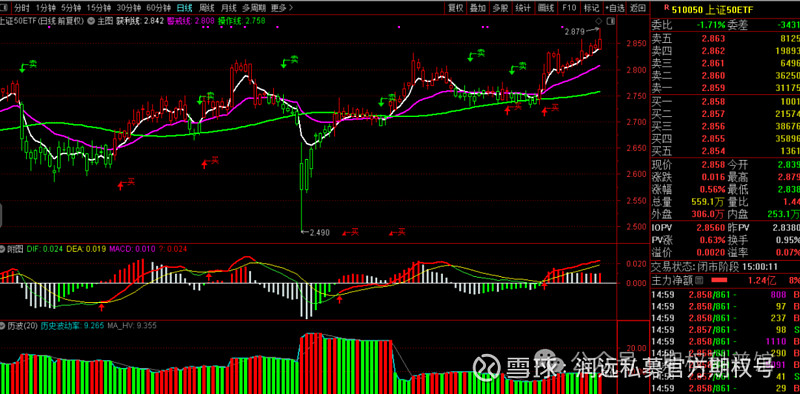The height and width of the screenshot is (394, 800).
Task: Click the R margin-trading marker icon
Action: coord(666,8)
